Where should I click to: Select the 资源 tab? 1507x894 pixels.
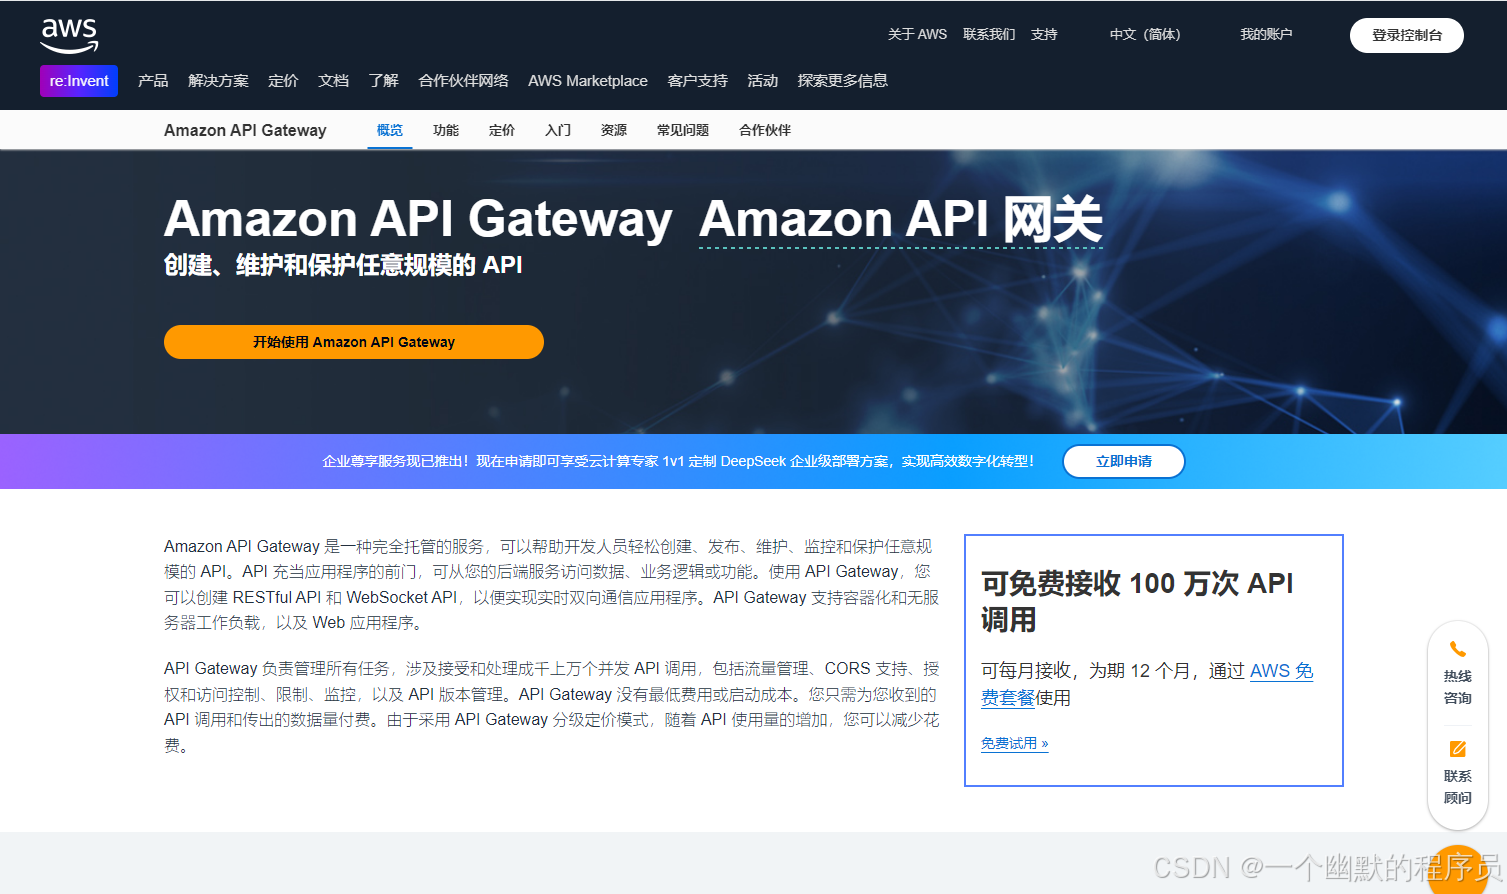tap(614, 131)
